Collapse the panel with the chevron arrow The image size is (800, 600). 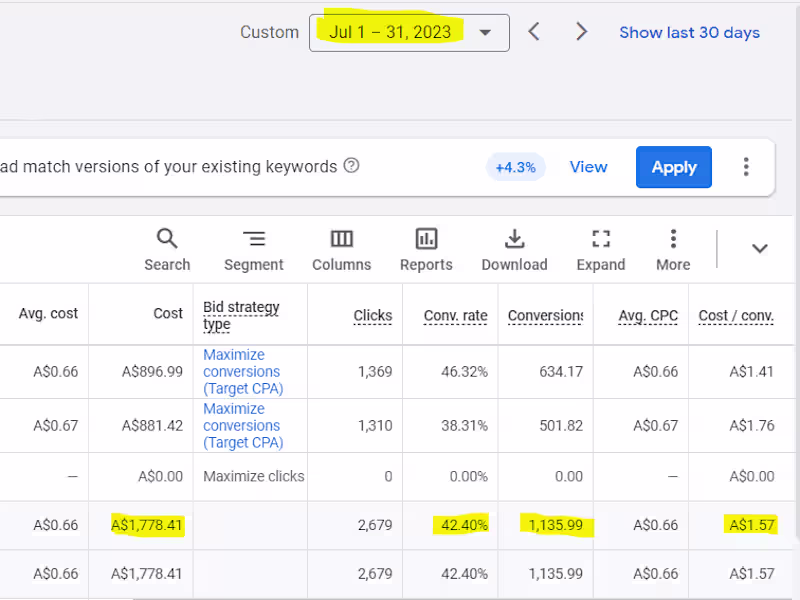[760, 247]
